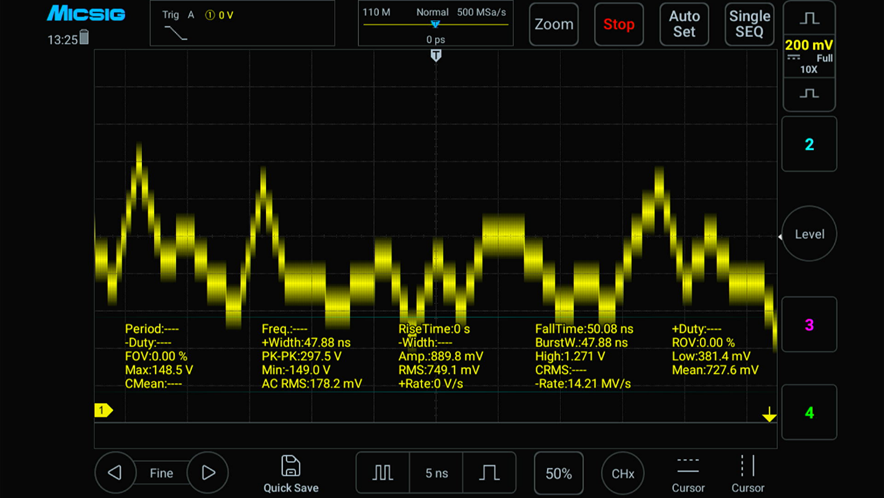Turn on channel 4
884x498 pixels.
pos(809,412)
